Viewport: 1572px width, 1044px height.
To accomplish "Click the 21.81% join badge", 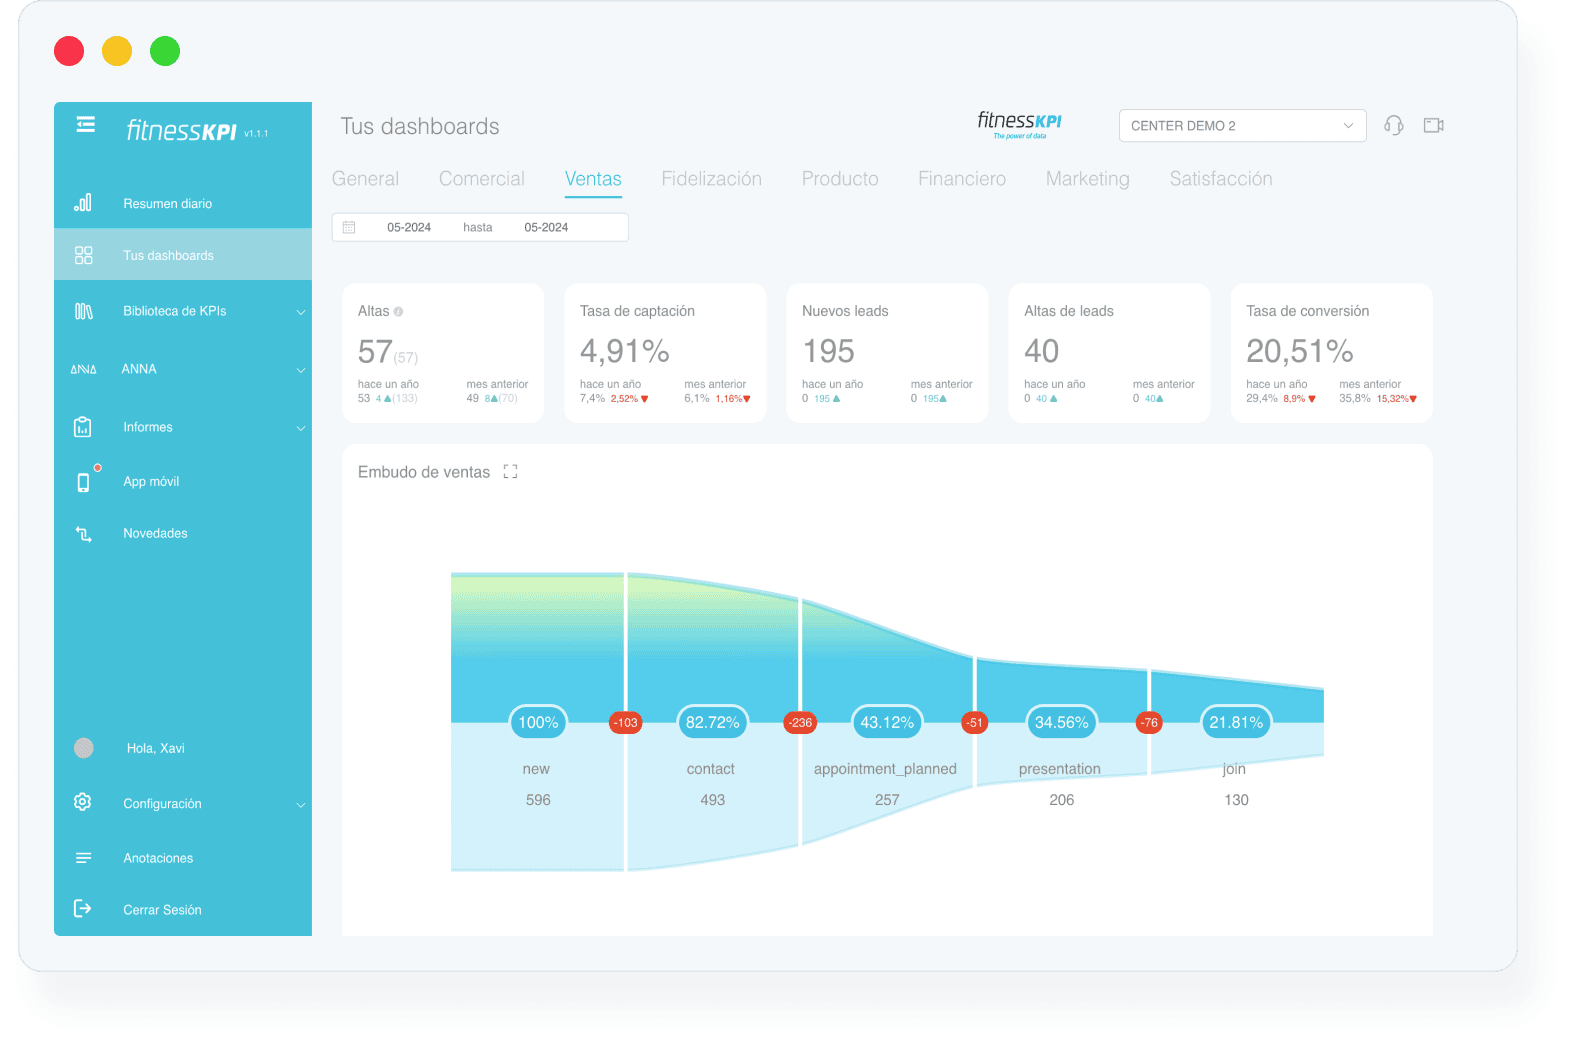I will pyautogui.click(x=1236, y=722).
